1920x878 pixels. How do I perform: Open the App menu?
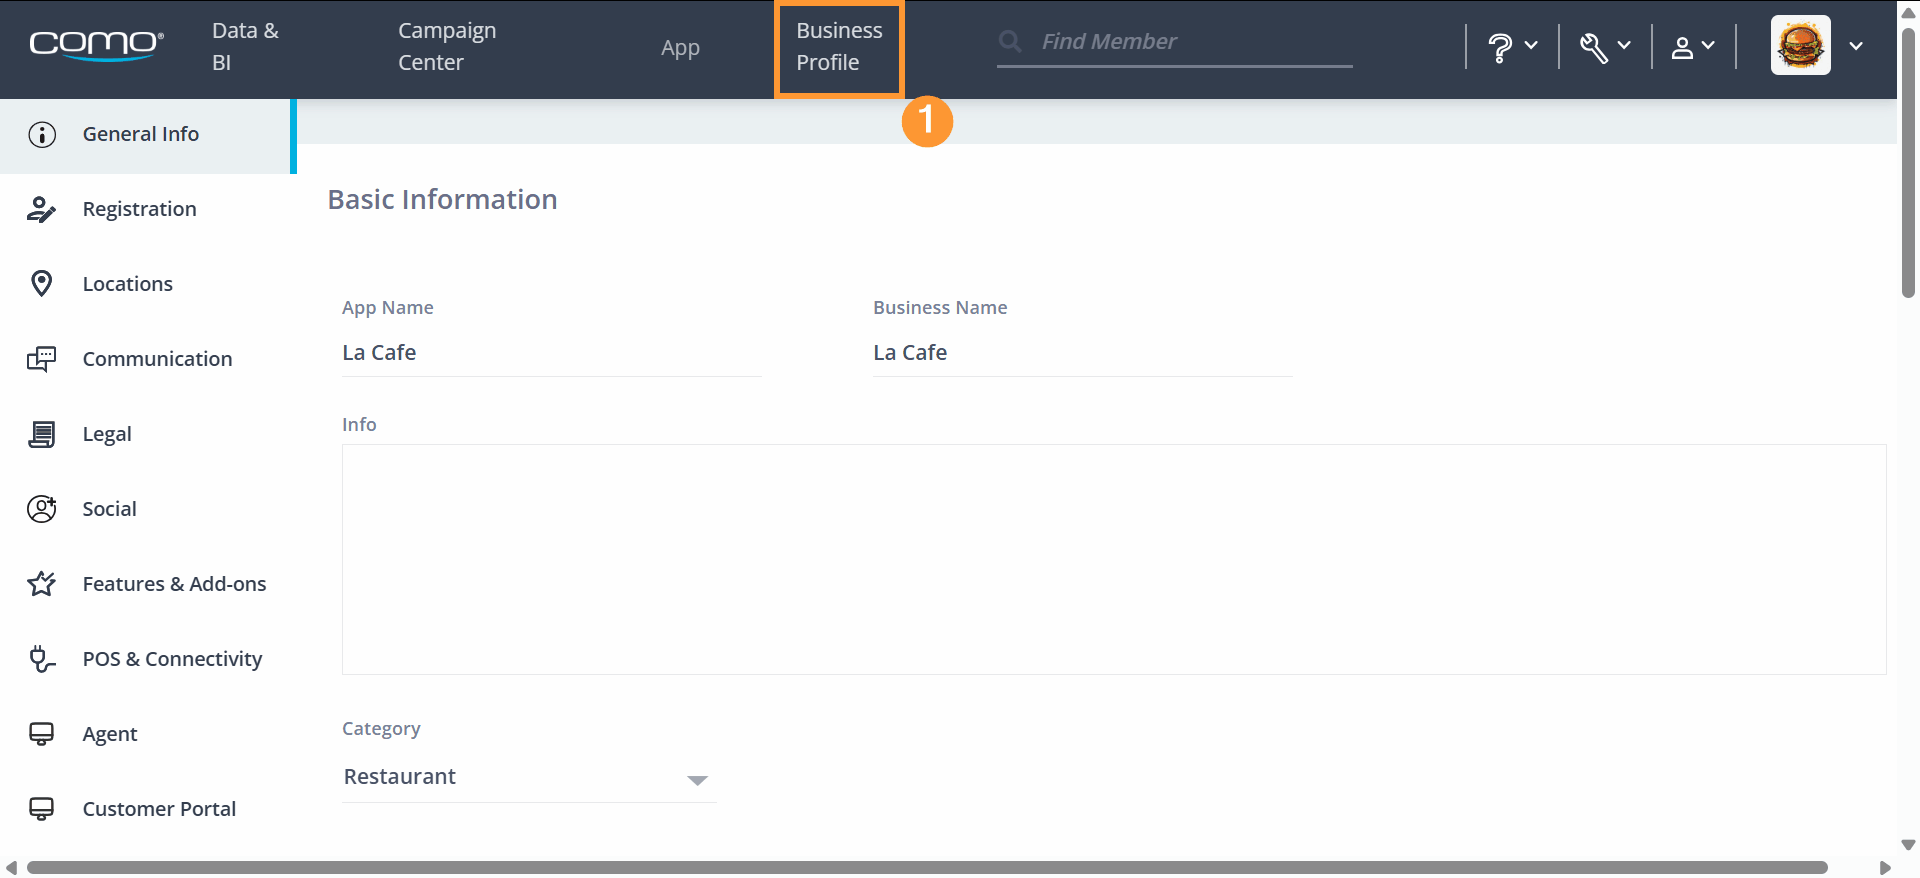680,47
